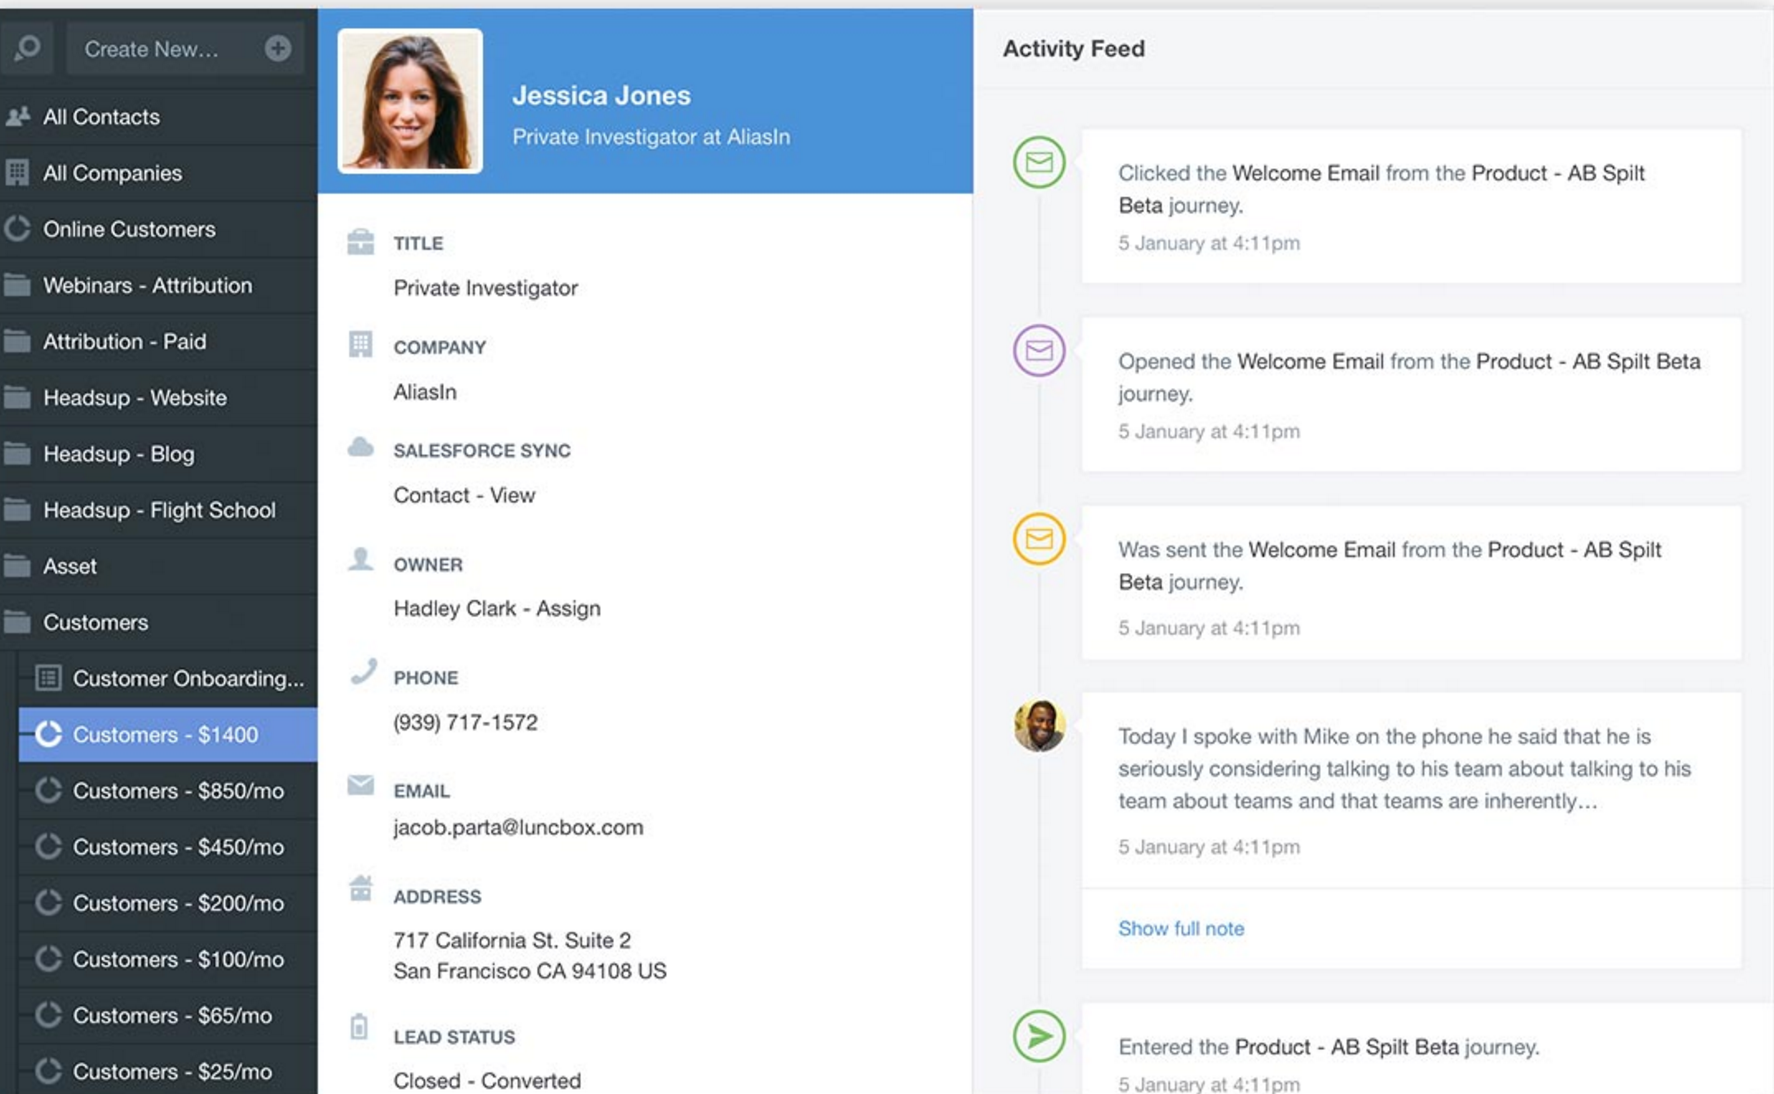Click the purple opened-email activity icon
The width and height of the screenshot is (1774, 1094).
(1039, 350)
